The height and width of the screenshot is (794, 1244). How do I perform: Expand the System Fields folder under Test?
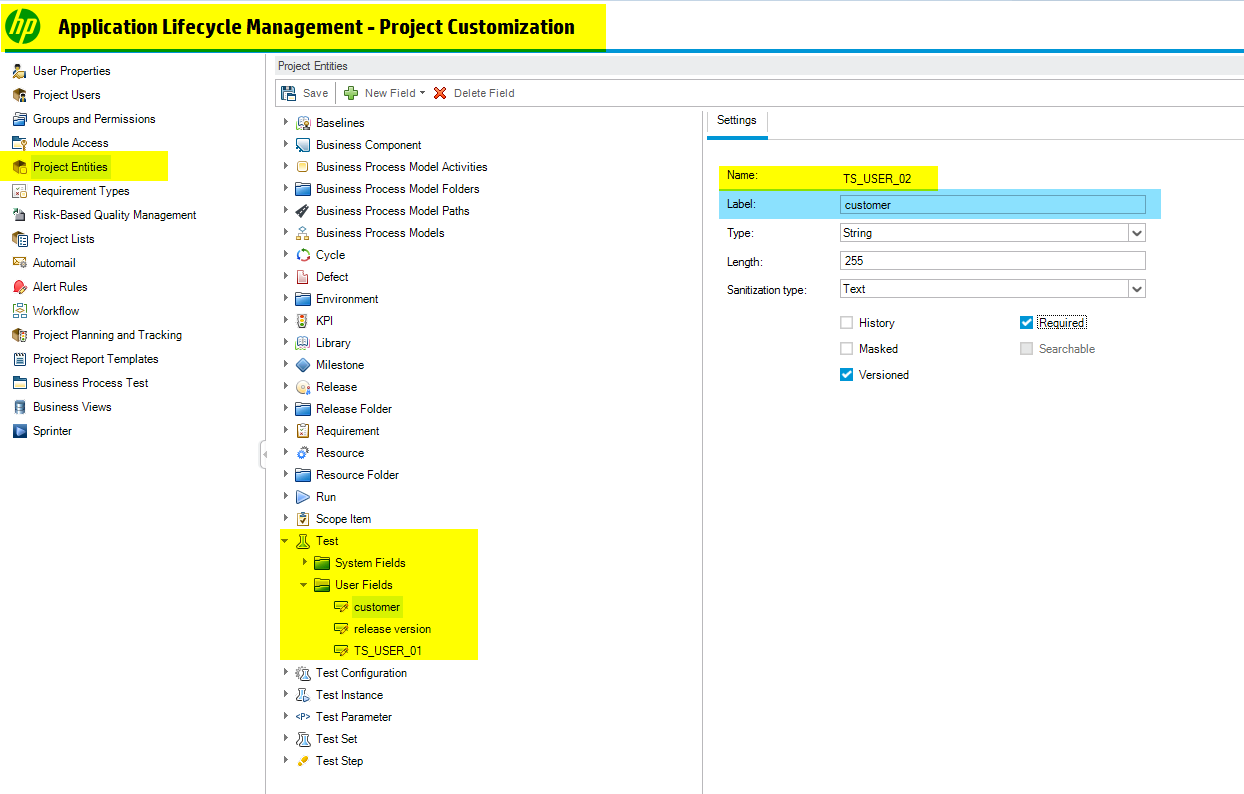(306, 562)
